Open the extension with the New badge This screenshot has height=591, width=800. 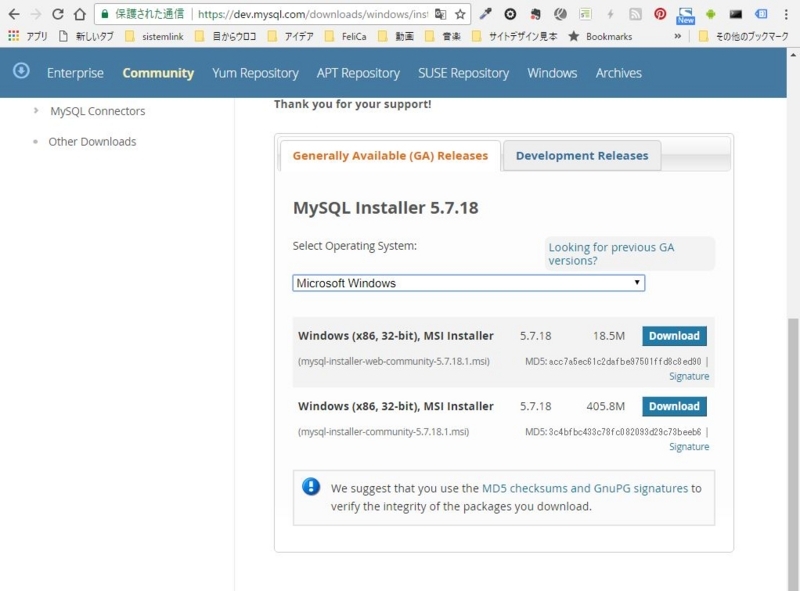pyautogui.click(x=686, y=15)
